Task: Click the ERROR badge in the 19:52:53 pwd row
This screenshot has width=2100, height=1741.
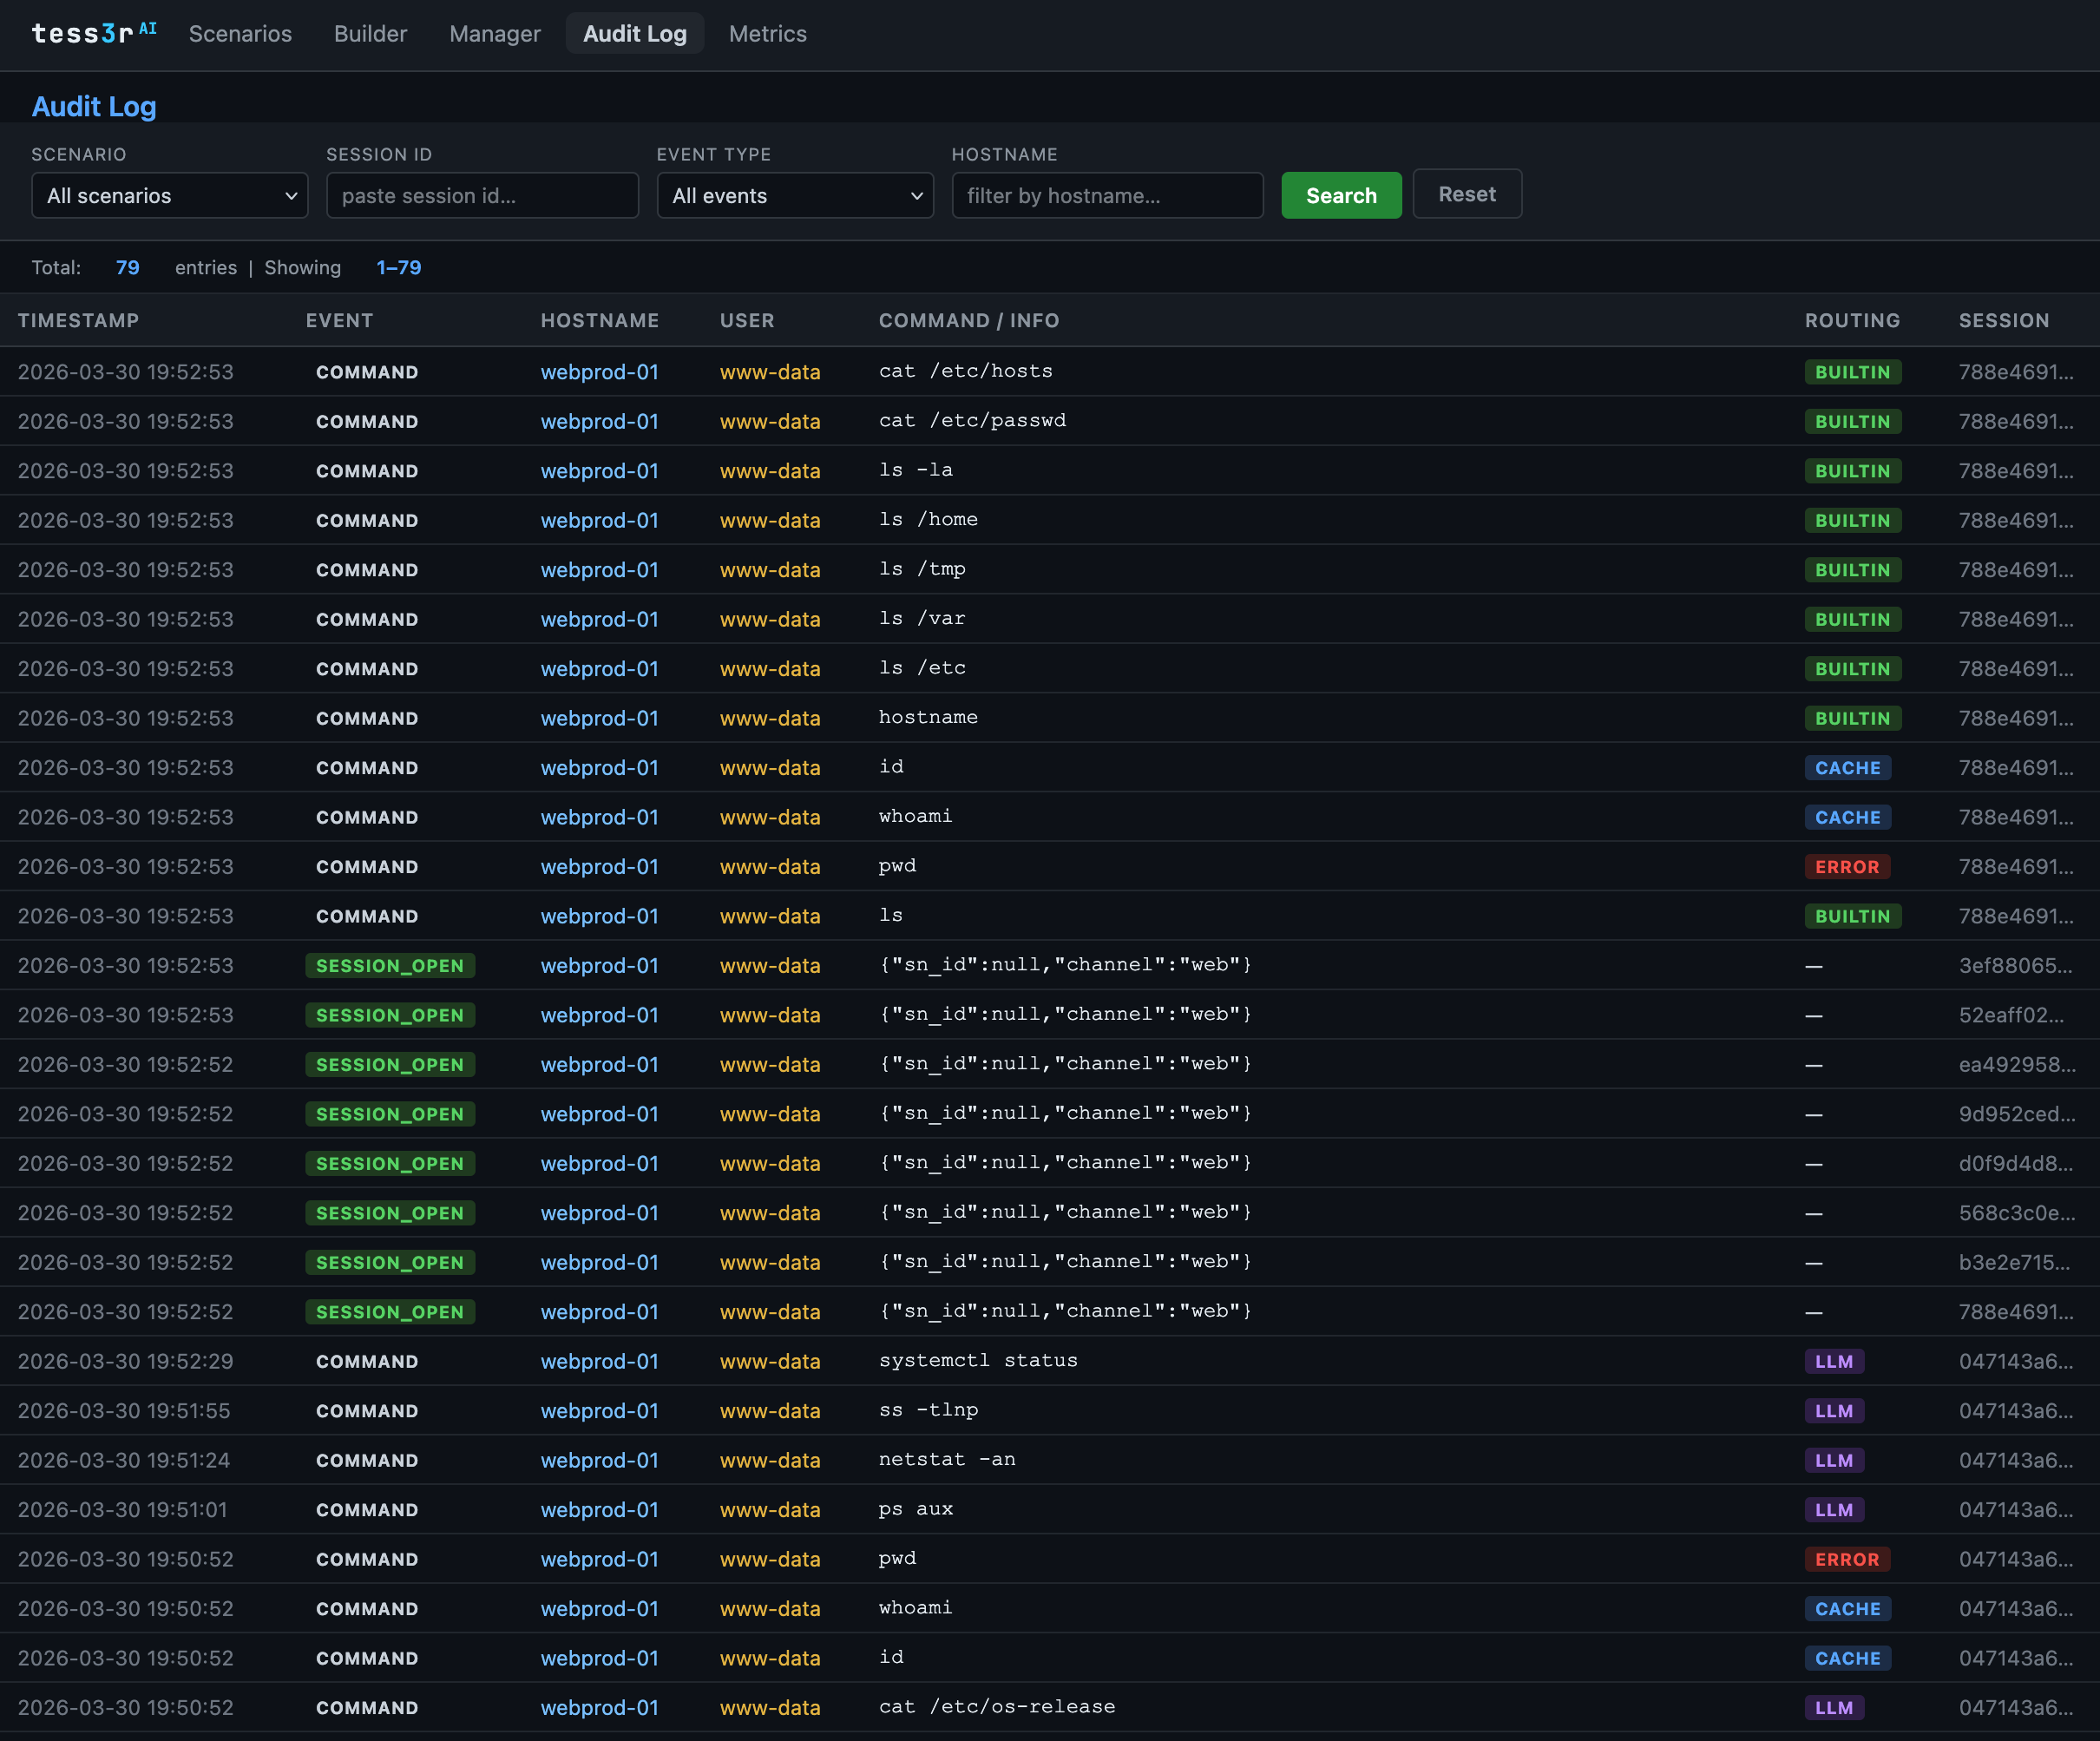Action: (x=1847, y=867)
